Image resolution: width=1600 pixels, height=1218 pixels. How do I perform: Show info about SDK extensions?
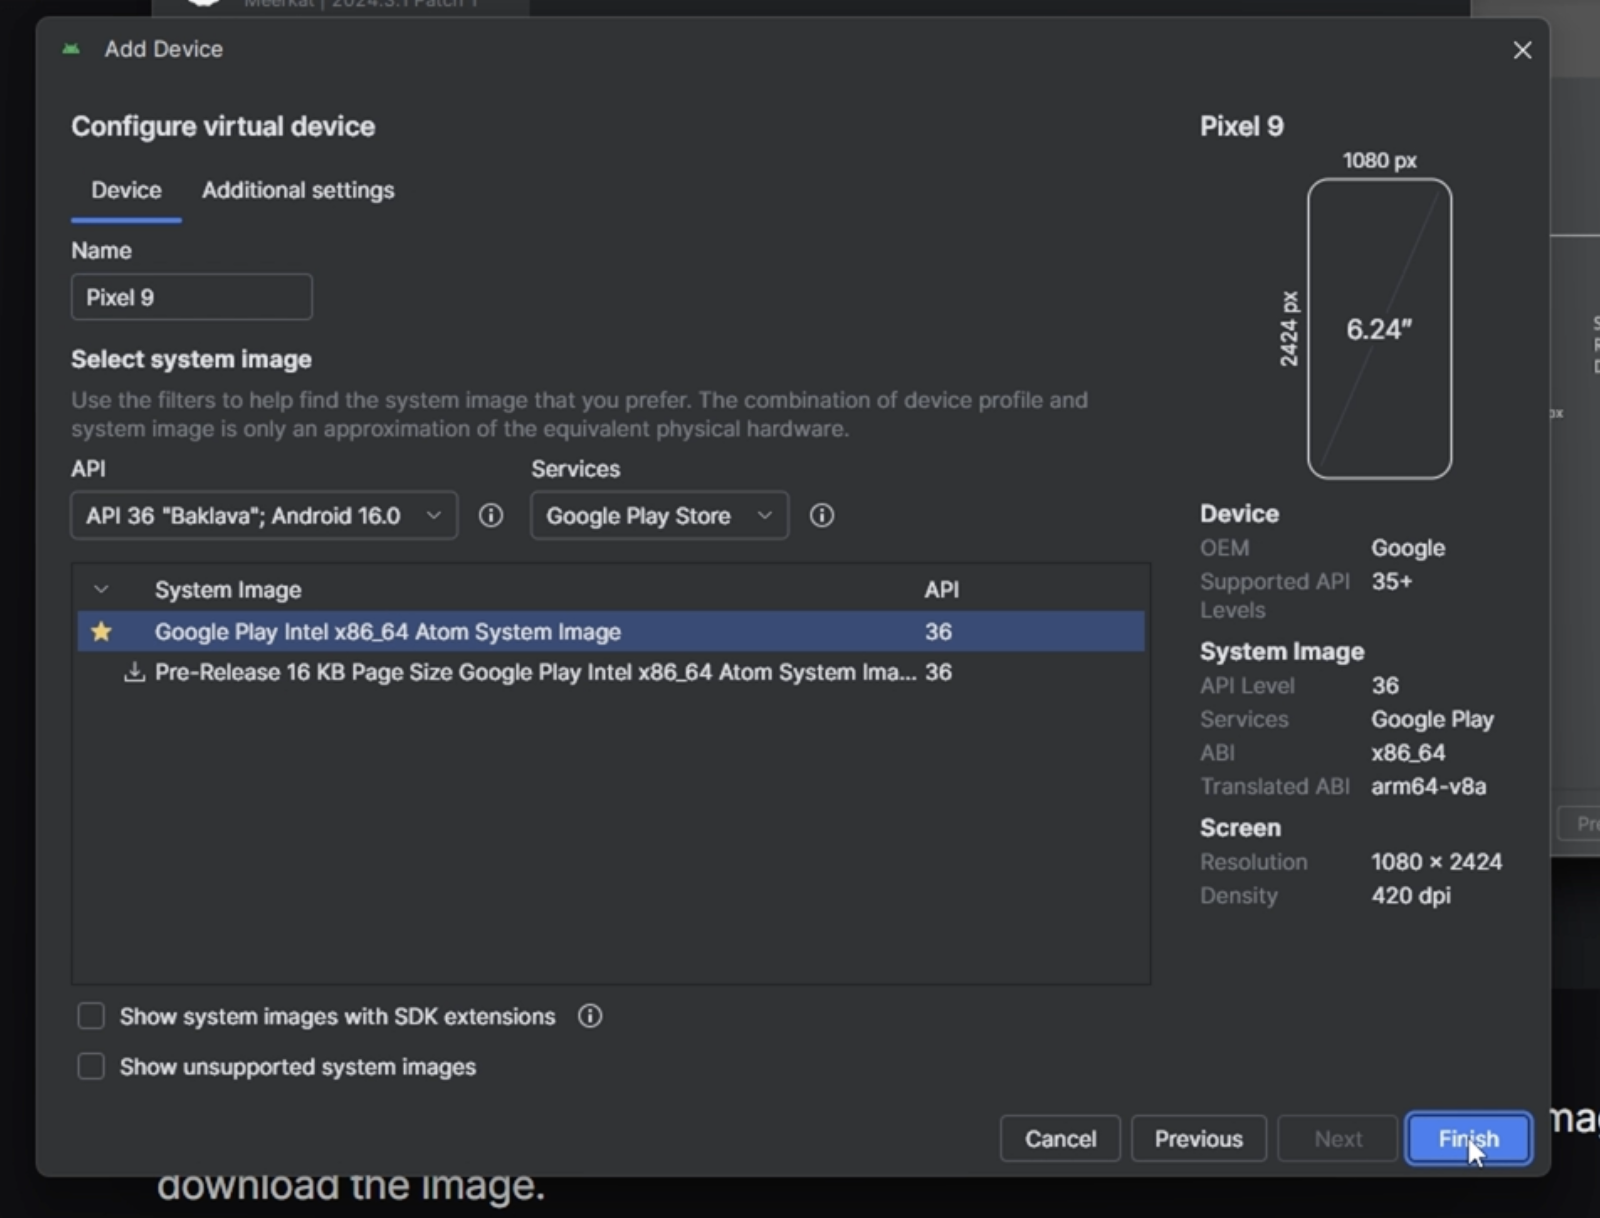[x=590, y=1016]
